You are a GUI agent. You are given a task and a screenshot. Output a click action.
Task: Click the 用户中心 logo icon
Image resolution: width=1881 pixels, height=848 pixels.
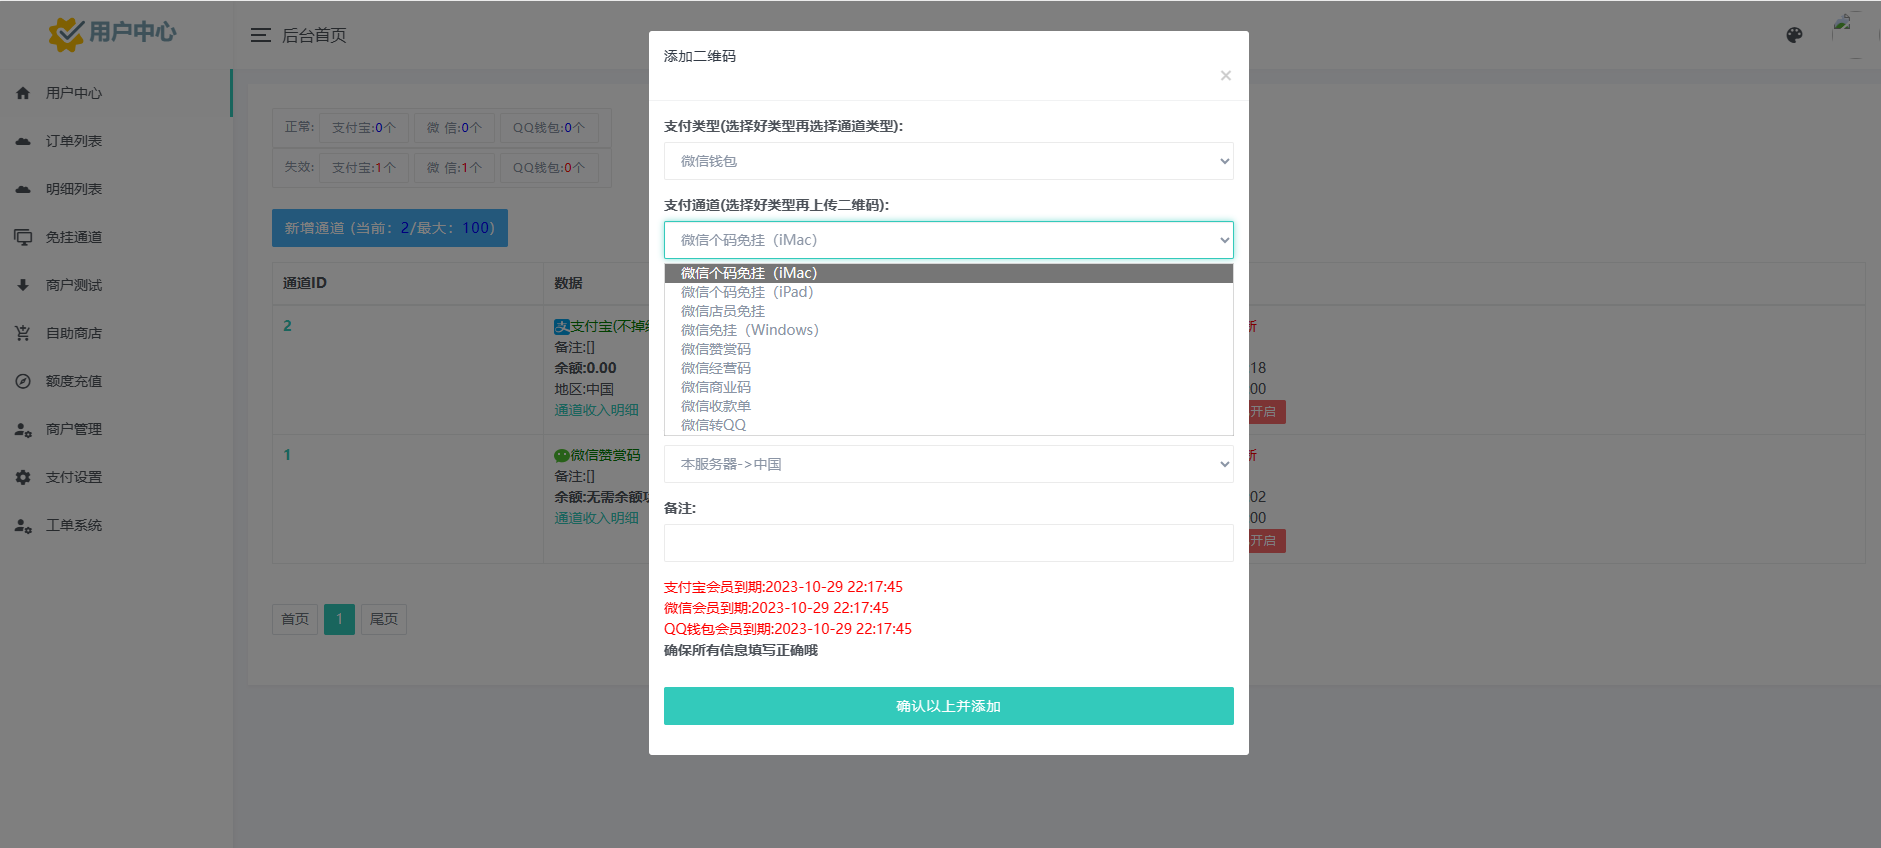pyautogui.click(x=66, y=34)
